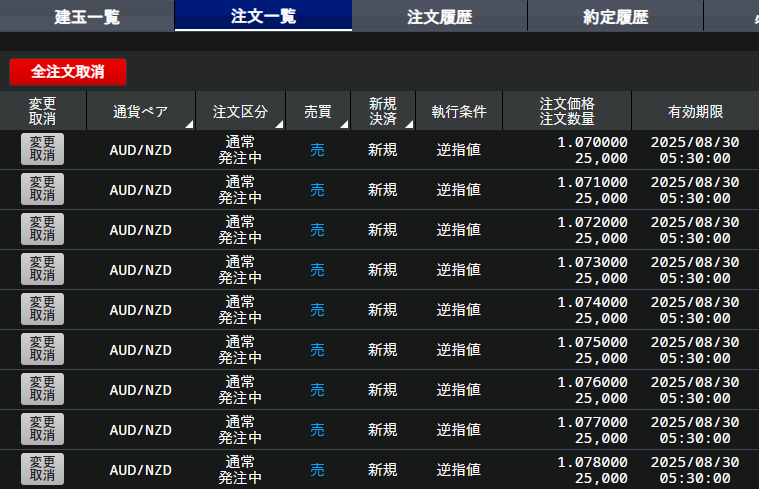This screenshot has width=759, height=489.
Task: Click the 変更取消 column header
Action: 43,111
